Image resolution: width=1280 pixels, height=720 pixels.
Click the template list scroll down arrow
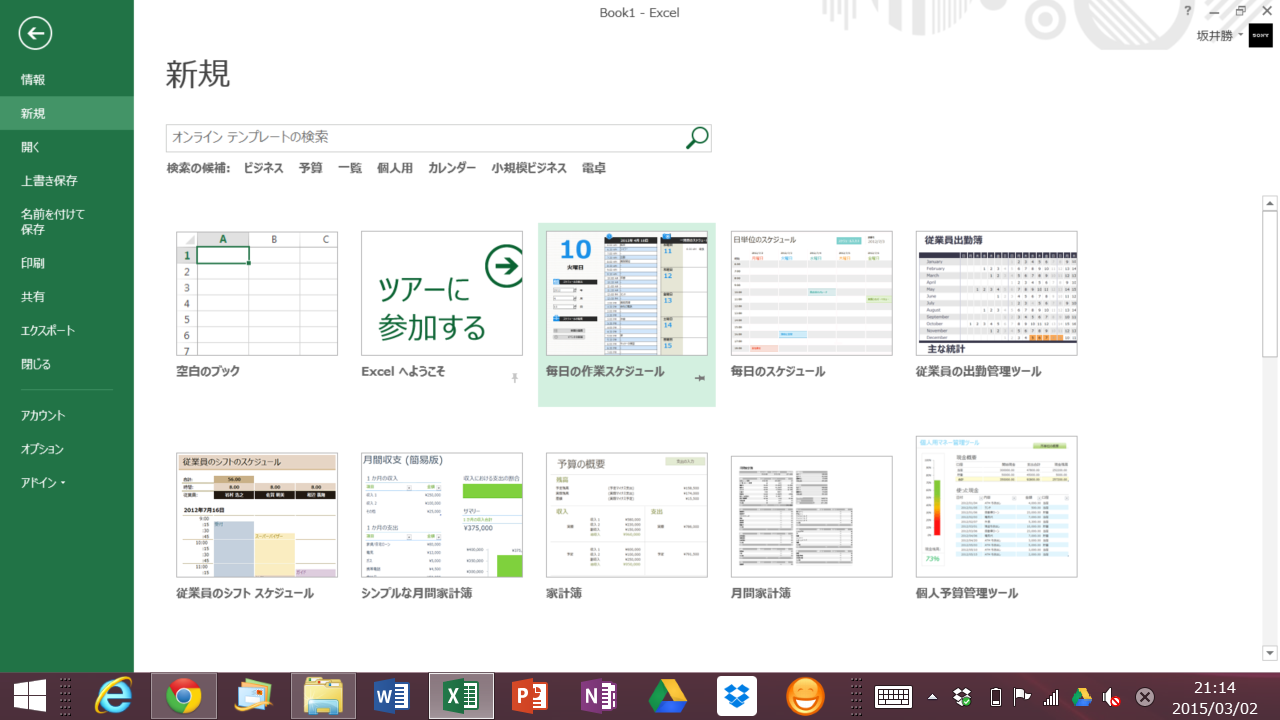tap(1270, 653)
